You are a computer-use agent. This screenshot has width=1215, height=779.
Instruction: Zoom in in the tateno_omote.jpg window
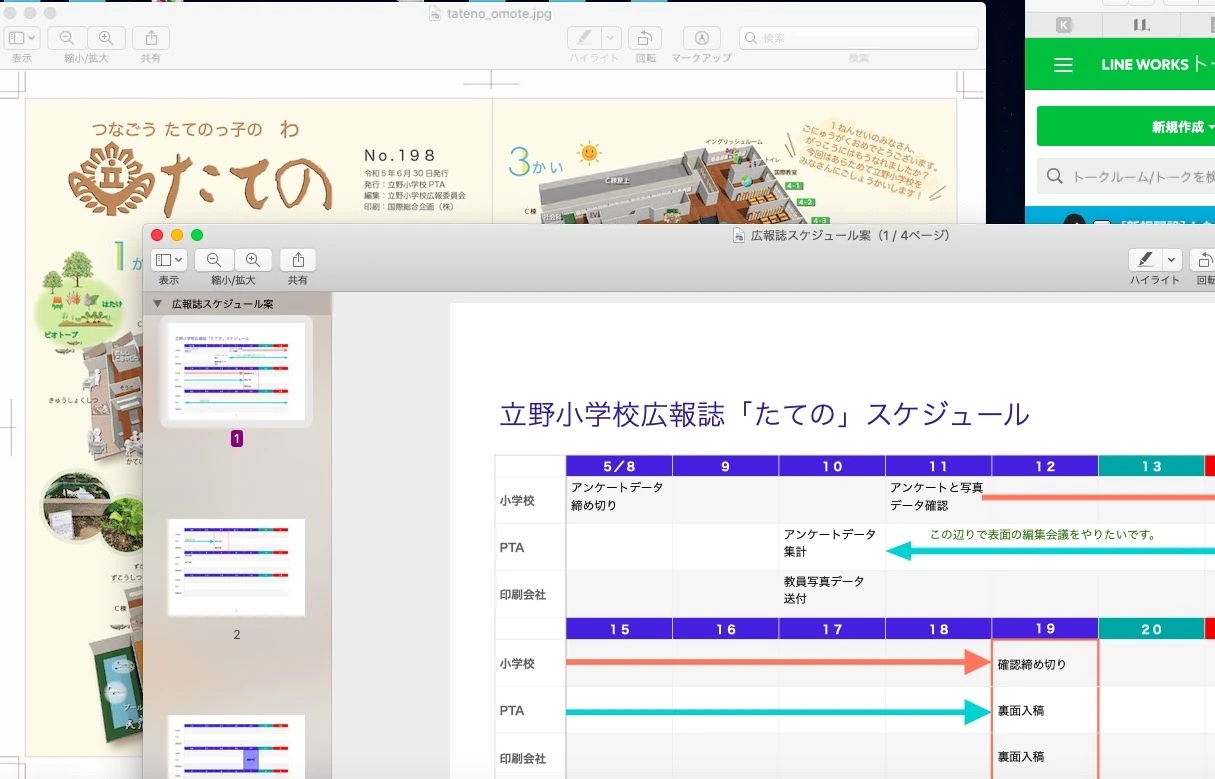click(106, 38)
